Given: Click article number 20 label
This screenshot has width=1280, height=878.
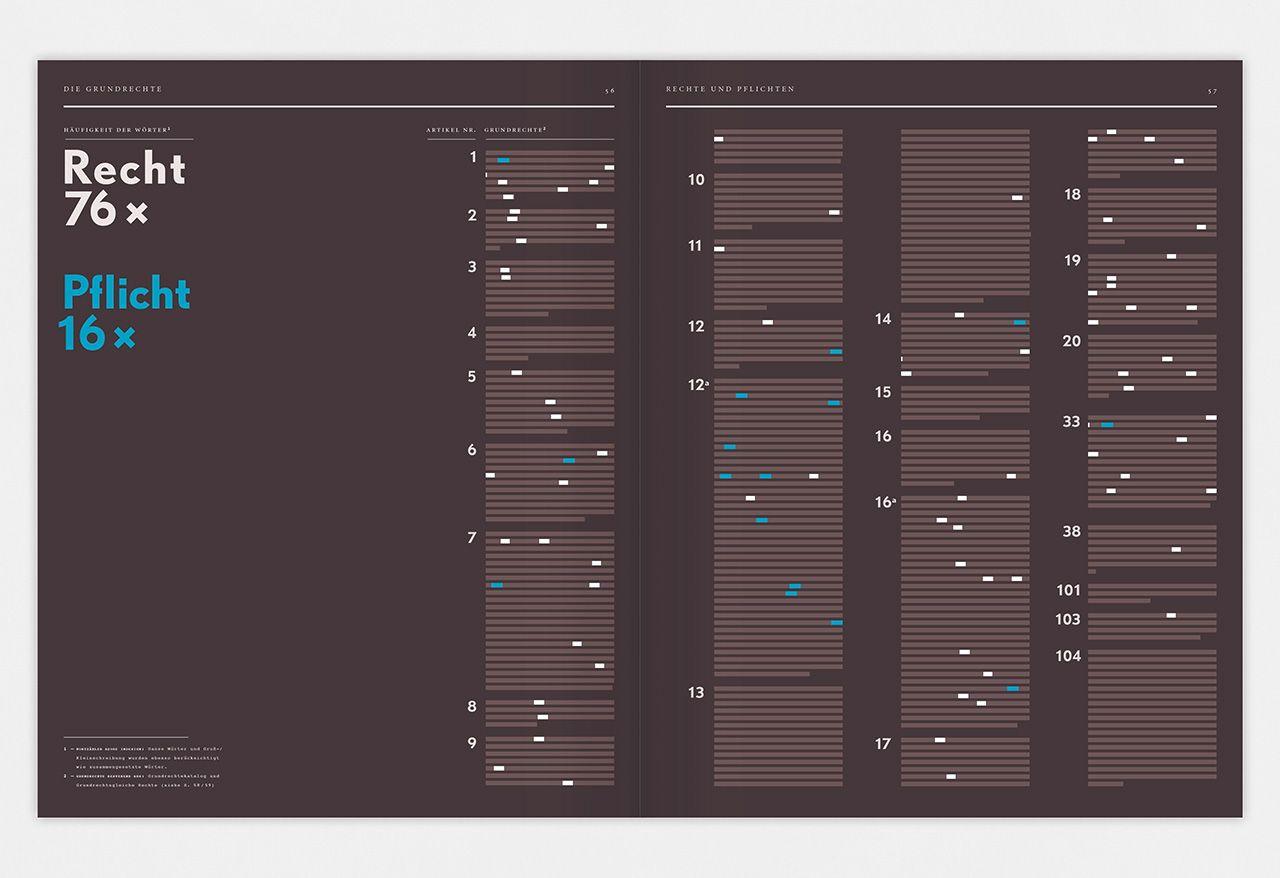Looking at the screenshot, I should tap(1071, 341).
